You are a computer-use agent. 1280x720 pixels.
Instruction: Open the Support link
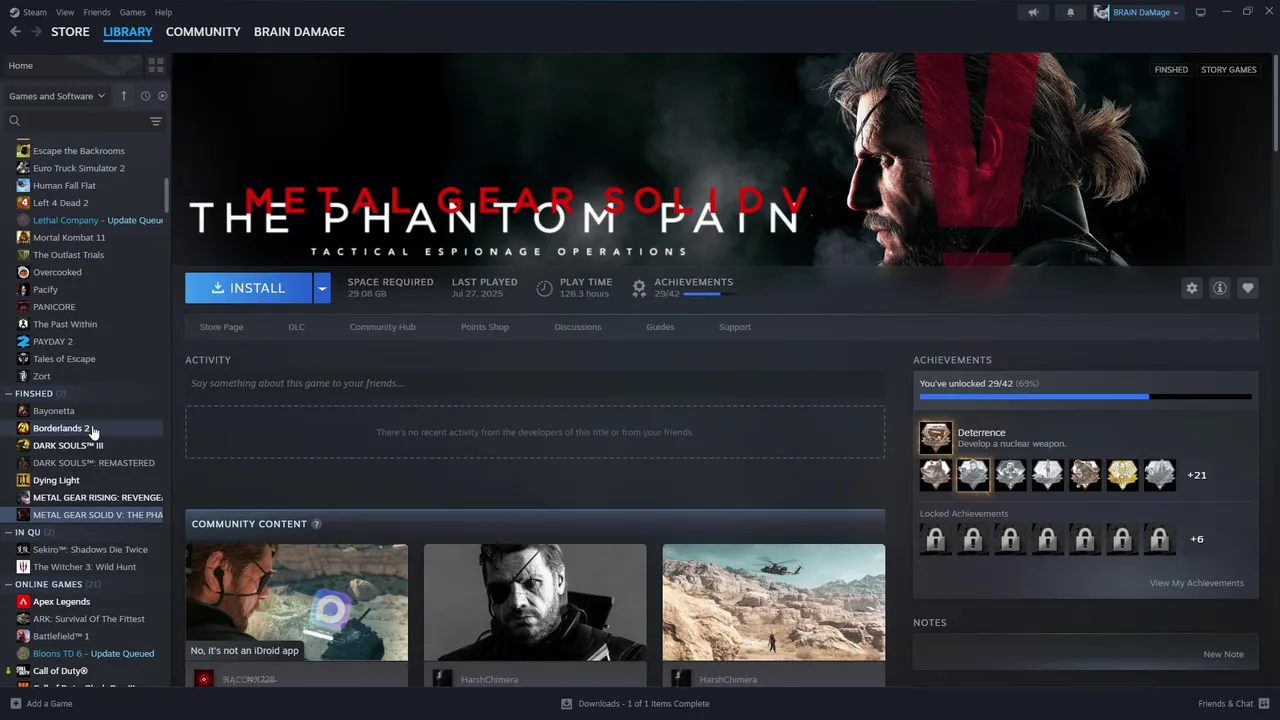pos(734,327)
